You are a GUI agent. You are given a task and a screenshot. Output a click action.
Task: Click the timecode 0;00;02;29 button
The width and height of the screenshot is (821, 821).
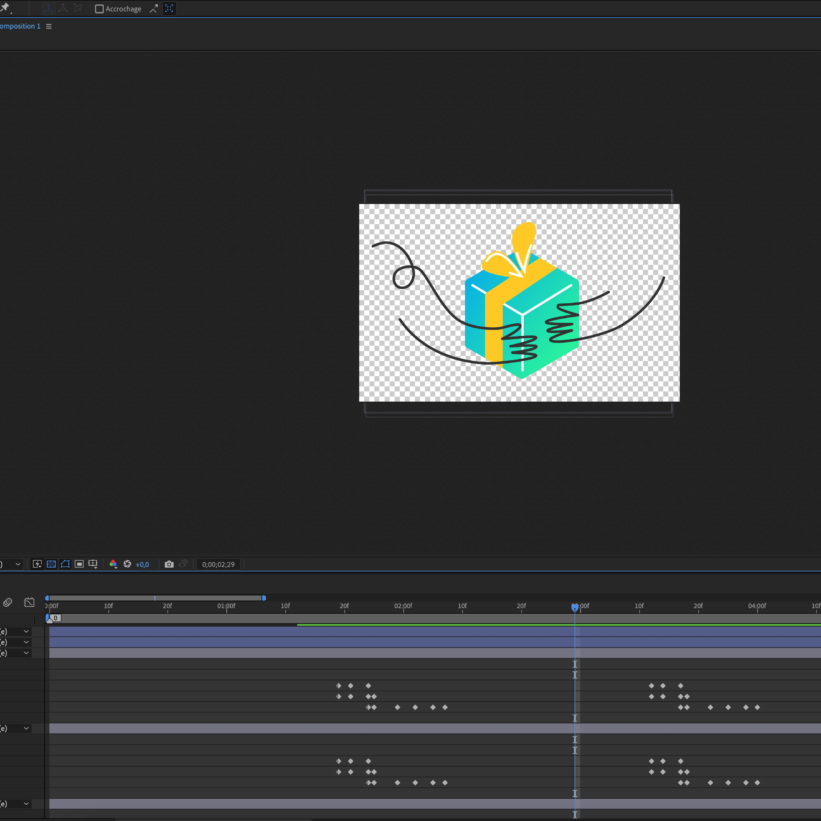(218, 564)
